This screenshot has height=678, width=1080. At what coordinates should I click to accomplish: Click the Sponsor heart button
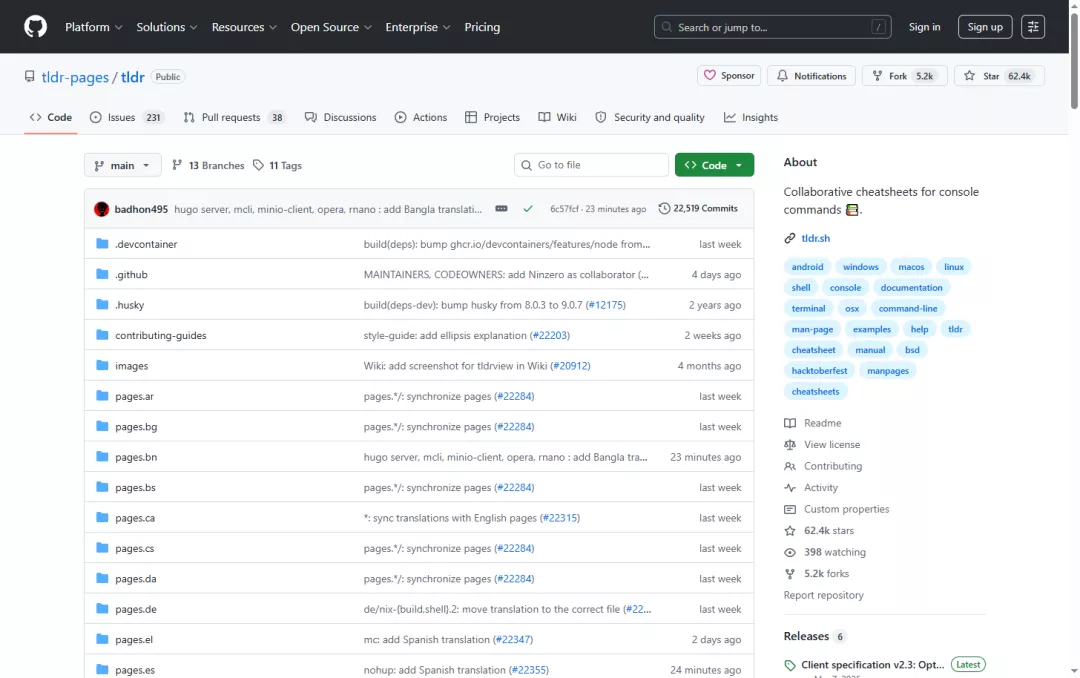point(729,76)
